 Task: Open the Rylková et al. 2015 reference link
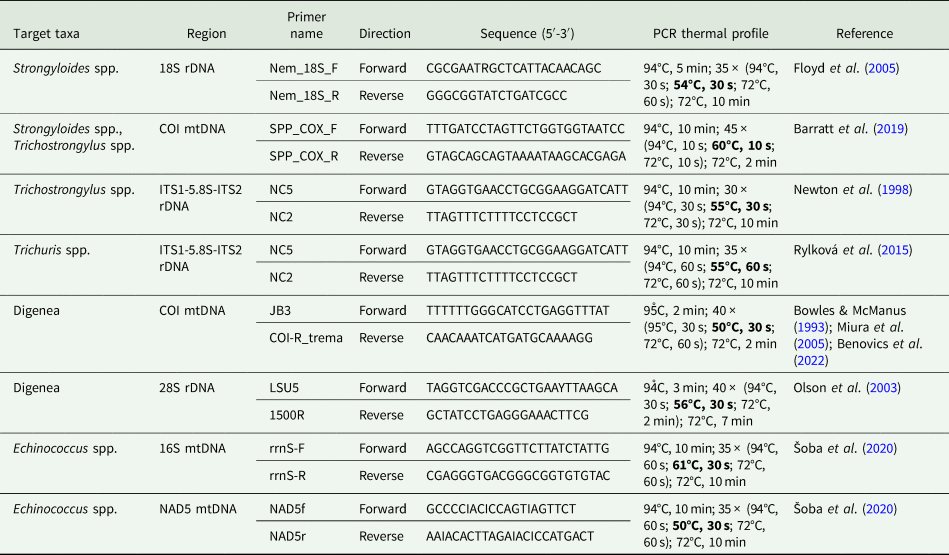(x=895, y=250)
